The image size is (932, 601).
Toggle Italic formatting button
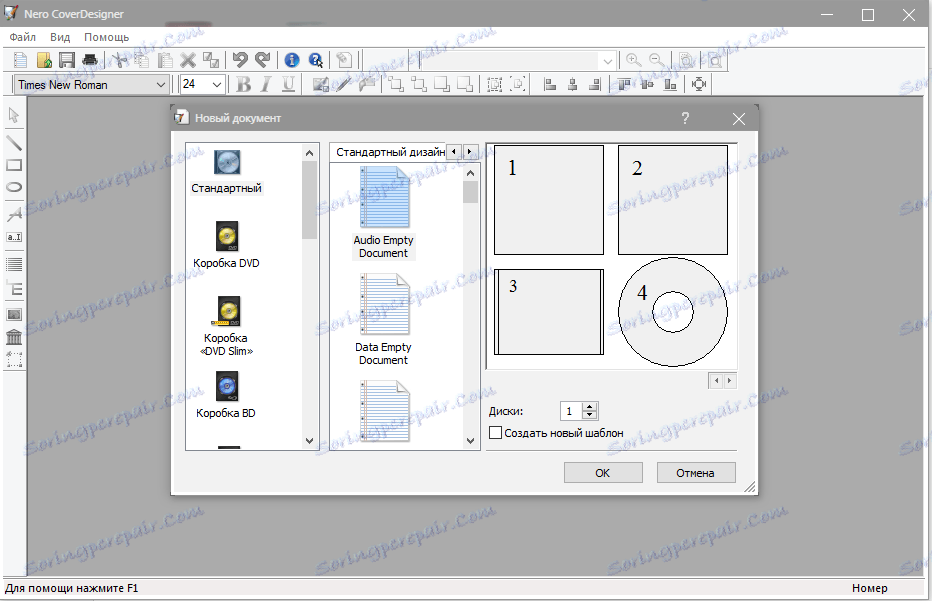[x=266, y=85]
